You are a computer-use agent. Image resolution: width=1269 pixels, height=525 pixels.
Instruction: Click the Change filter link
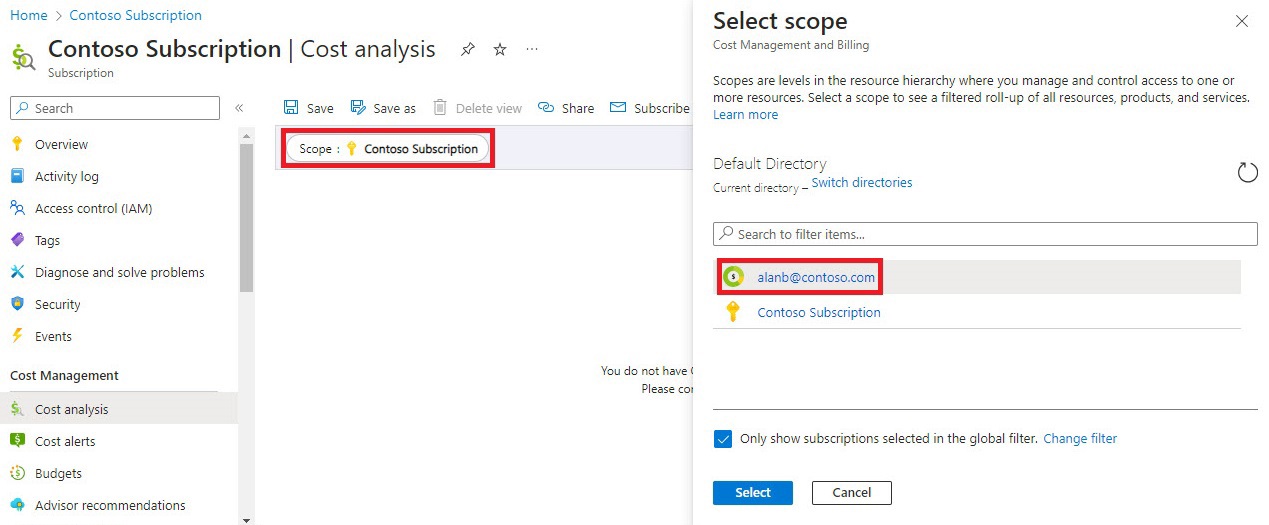[x=1080, y=439]
